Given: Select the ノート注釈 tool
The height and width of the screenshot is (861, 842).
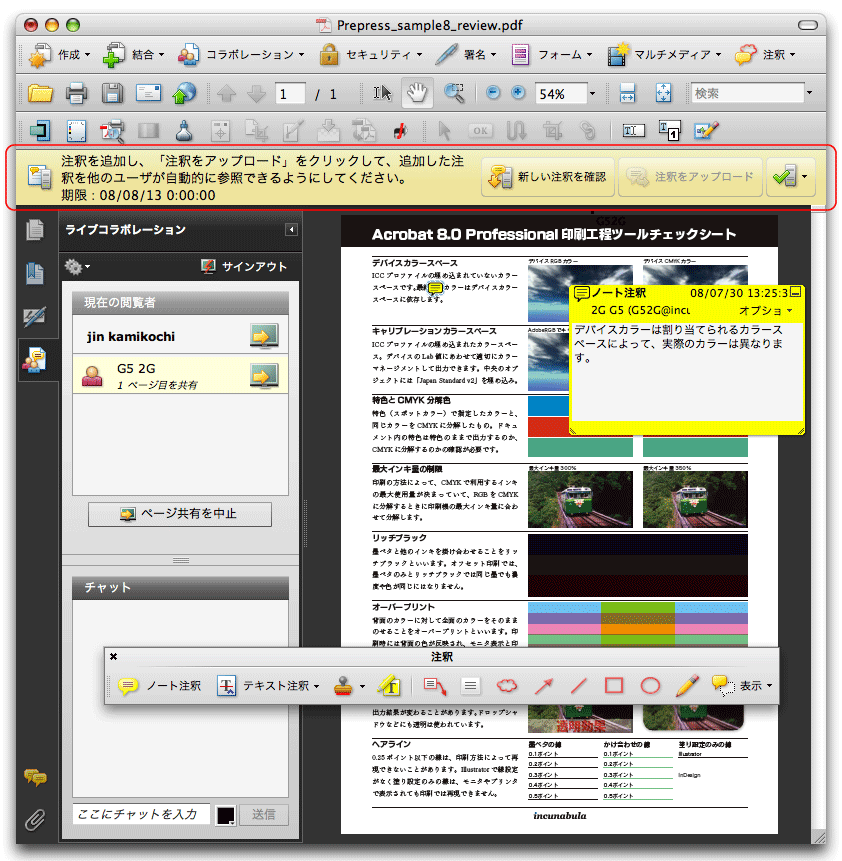Looking at the screenshot, I should 159,686.
